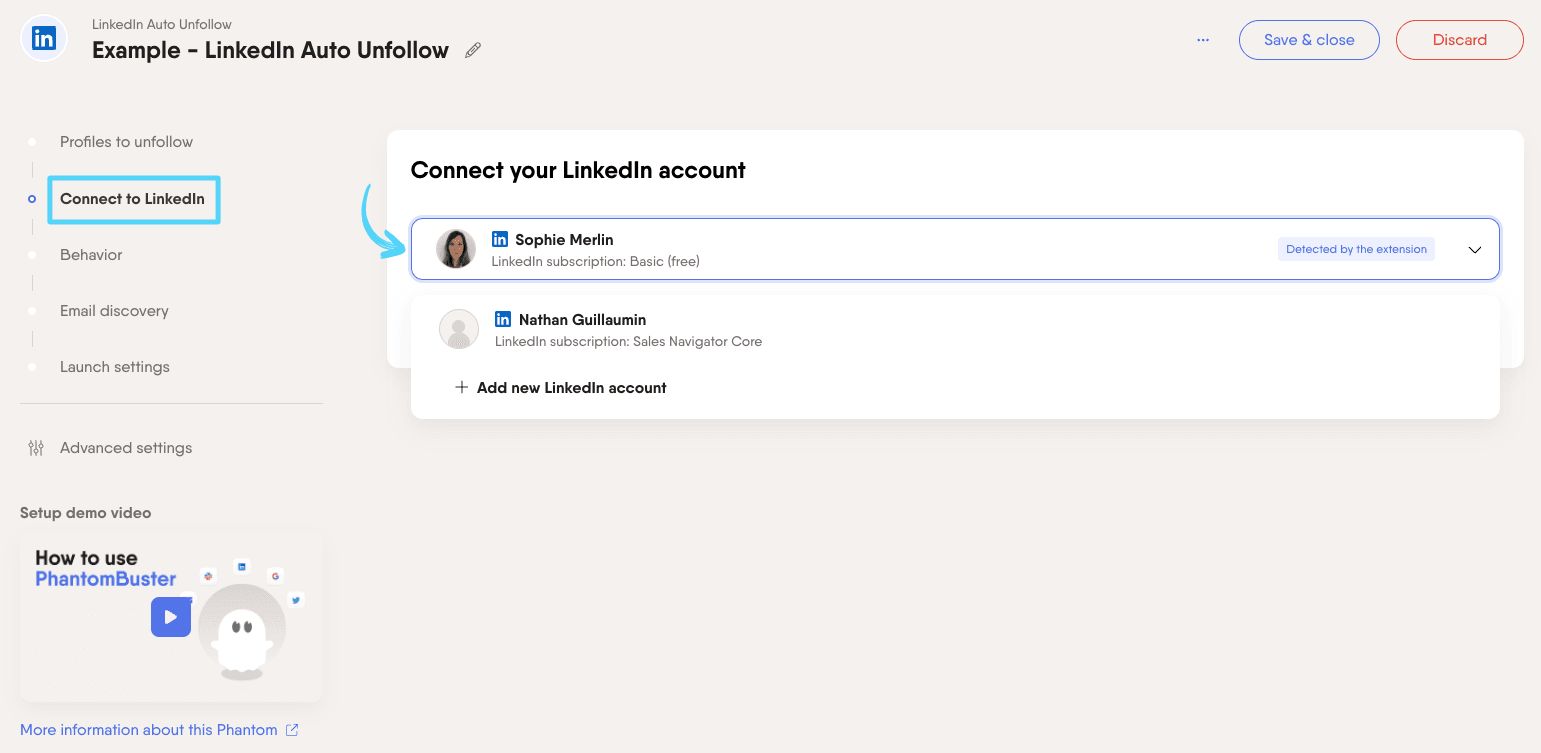
Task: Open the How to use PhantomBuster thumbnail
Action: coord(171,616)
